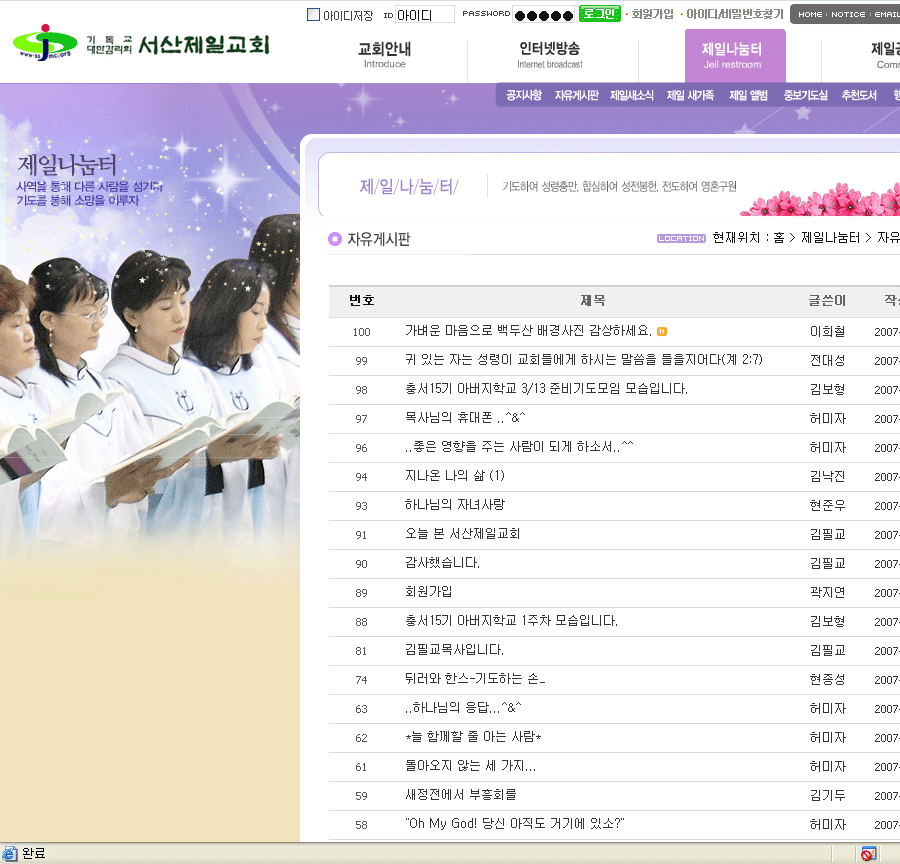This screenshot has height=864, width=900.
Task: Select the 제일 새가족 submenu item
Action: [x=690, y=95]
